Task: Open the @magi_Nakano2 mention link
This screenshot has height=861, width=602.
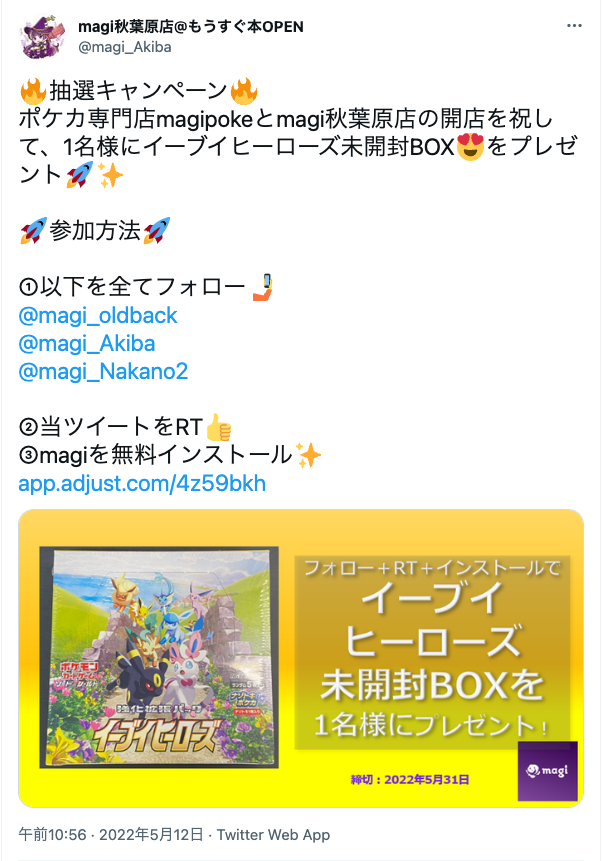Action: coord(103,372)
